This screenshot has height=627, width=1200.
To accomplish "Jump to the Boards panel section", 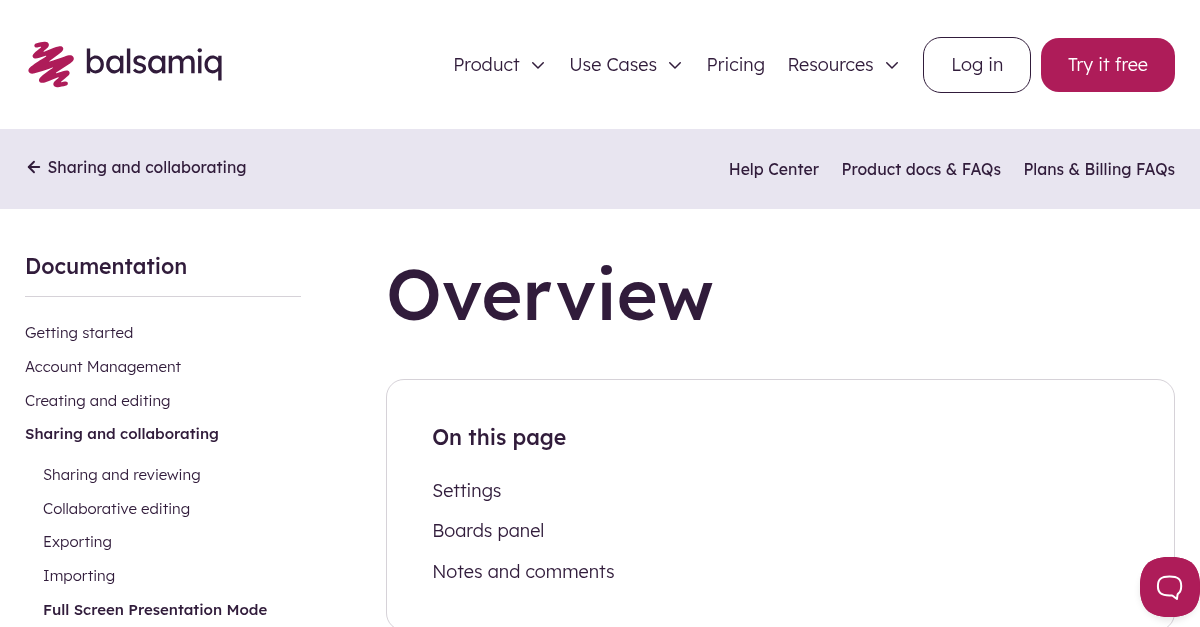I will point(488,531).
